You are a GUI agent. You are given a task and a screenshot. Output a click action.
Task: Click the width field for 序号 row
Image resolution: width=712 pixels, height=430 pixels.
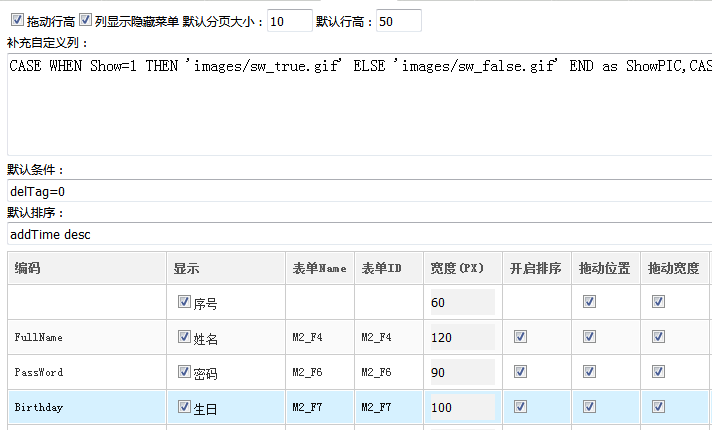(x=462, y=302)
